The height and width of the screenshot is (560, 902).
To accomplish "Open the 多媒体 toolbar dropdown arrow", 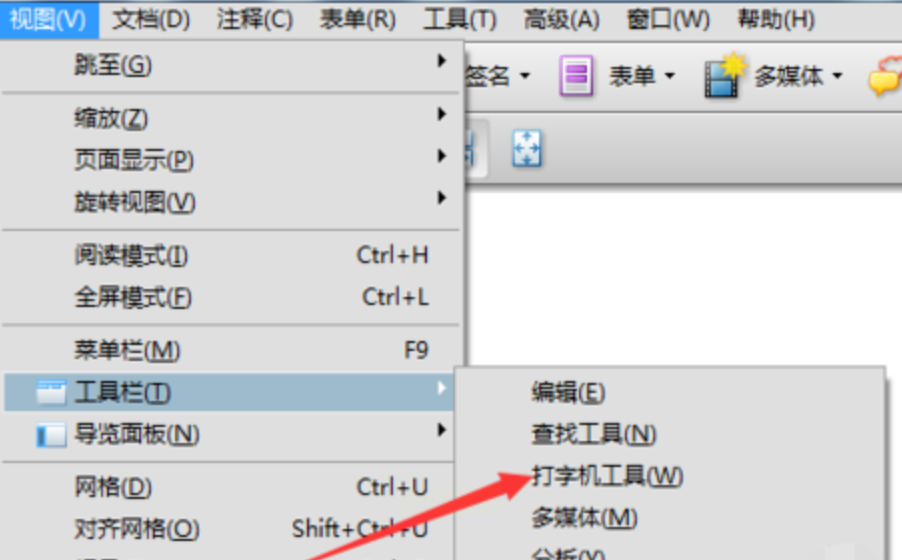I will [837, 75].
